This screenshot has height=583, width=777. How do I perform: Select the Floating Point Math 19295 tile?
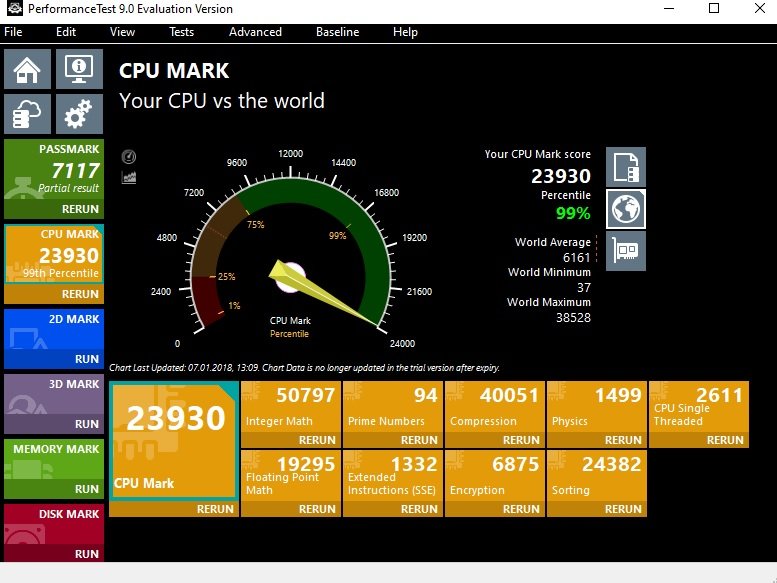point(291,476)
